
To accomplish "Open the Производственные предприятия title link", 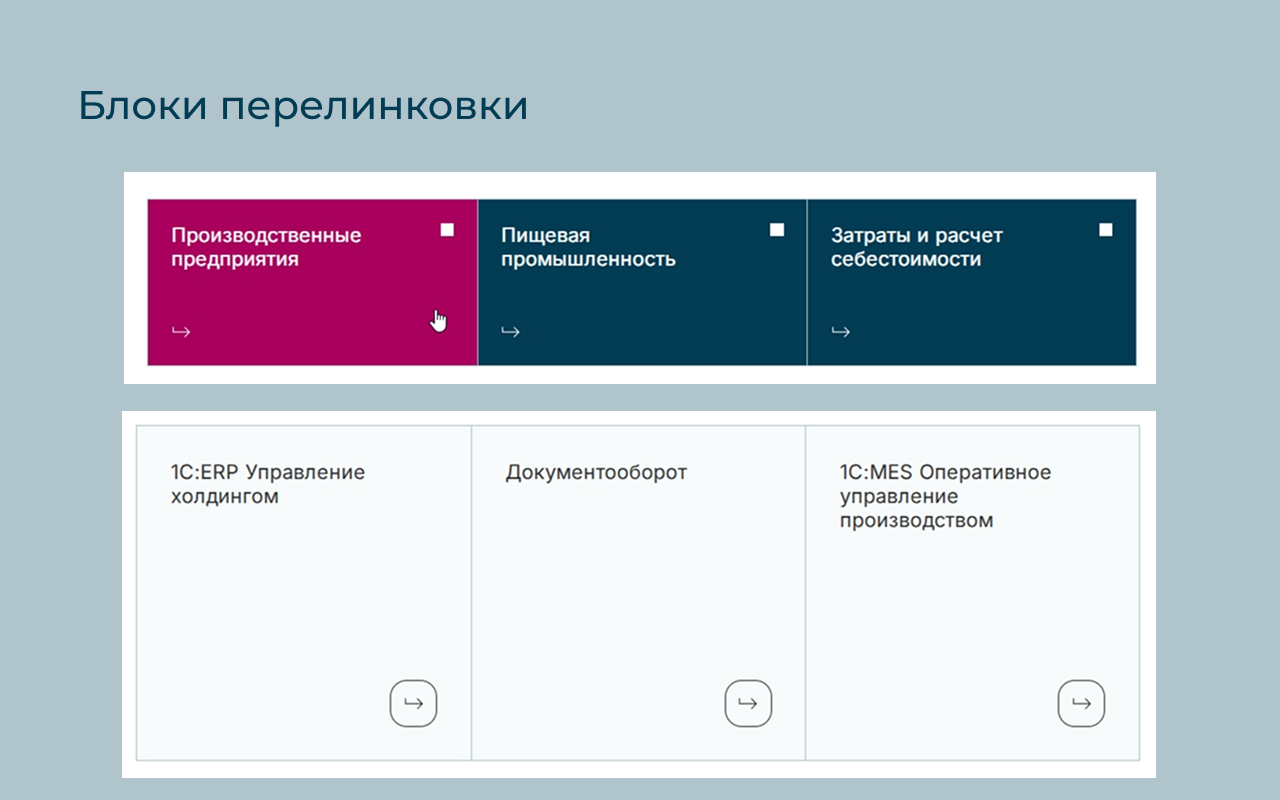I will coord(266,248).
